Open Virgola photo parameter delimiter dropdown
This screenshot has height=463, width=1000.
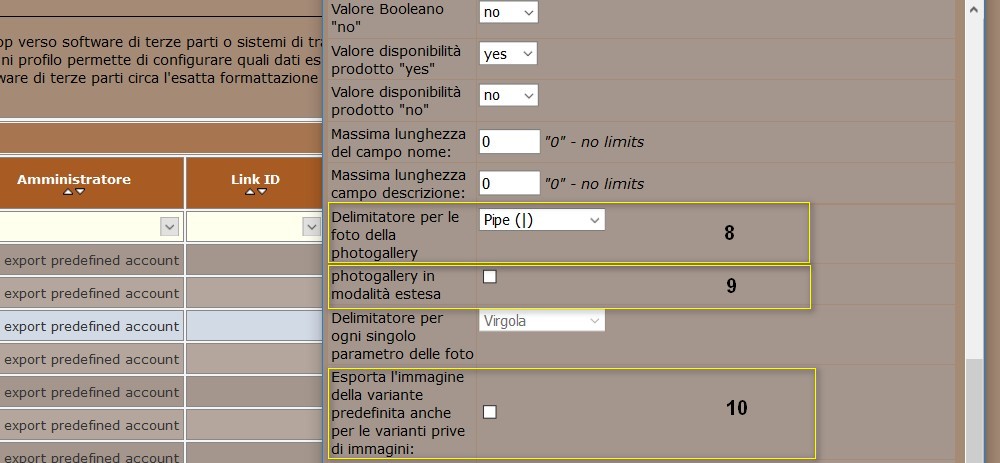[x=541, y=321]
